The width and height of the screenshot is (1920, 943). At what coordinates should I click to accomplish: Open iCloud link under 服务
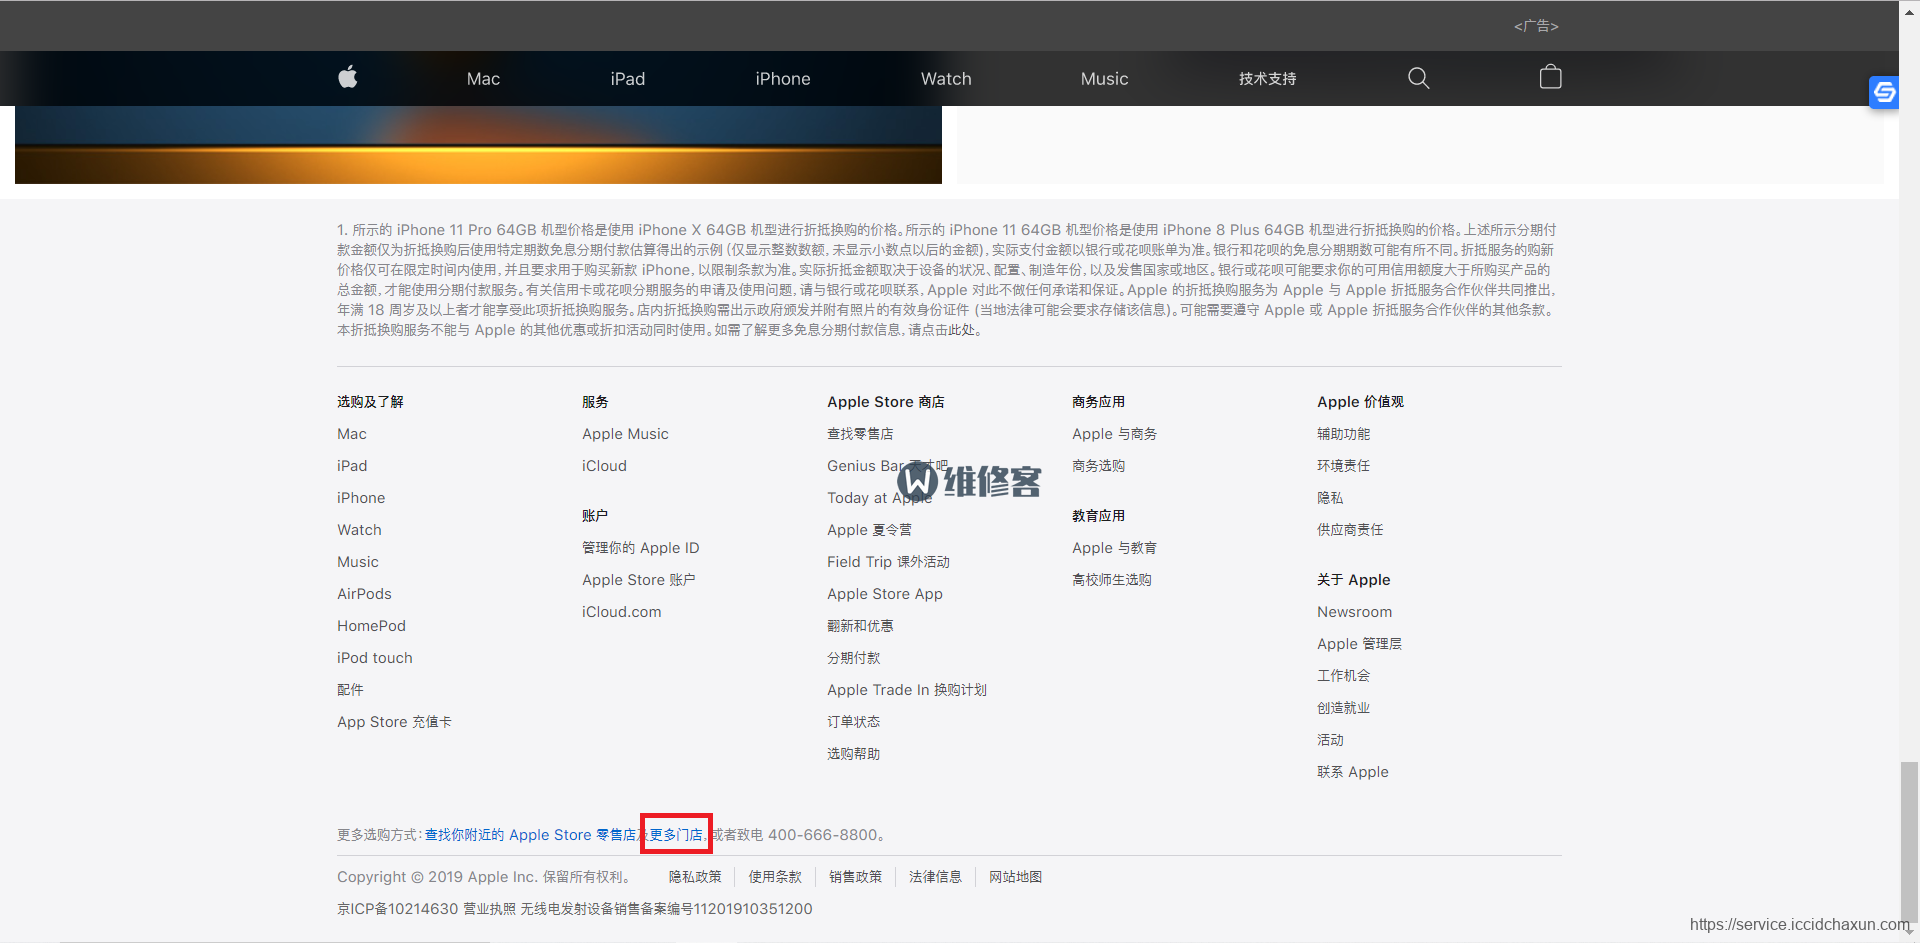click(x=604, y=466)
